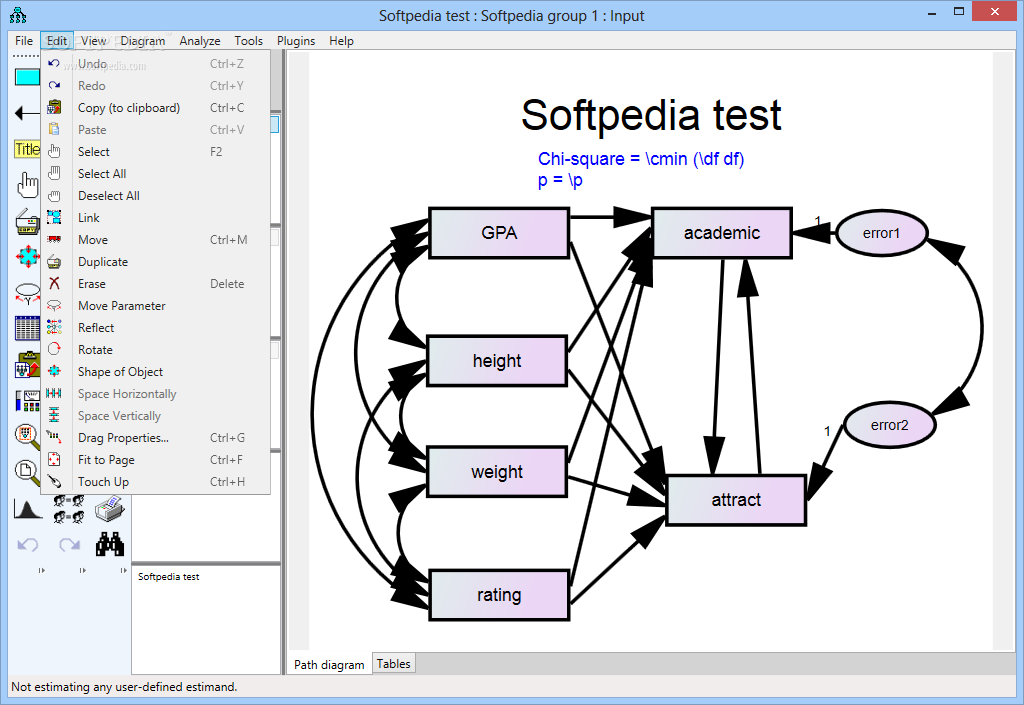
Task: Choose Link in the Edit menu
Action: (x=155, y=217)
